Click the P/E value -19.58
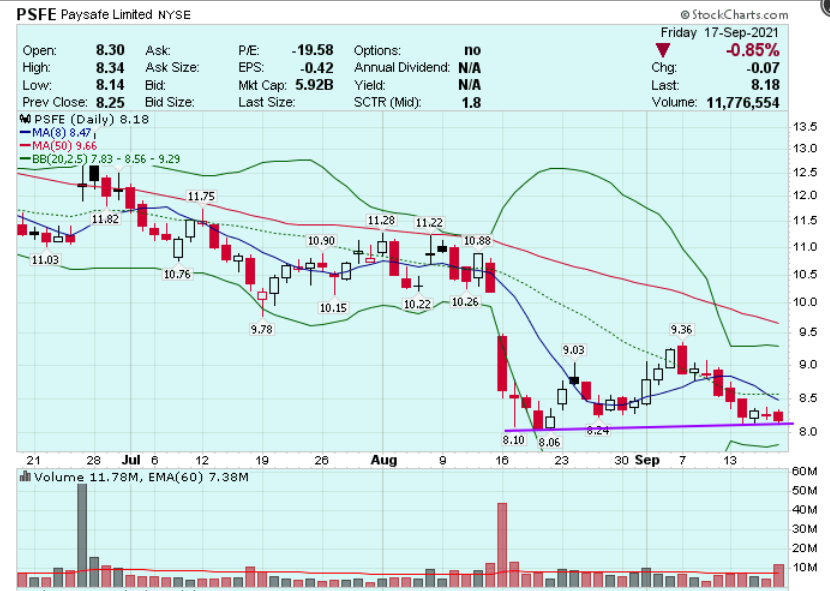Image resolution: width=830 pixels, height=591 pixels. [x=312, y=50]
